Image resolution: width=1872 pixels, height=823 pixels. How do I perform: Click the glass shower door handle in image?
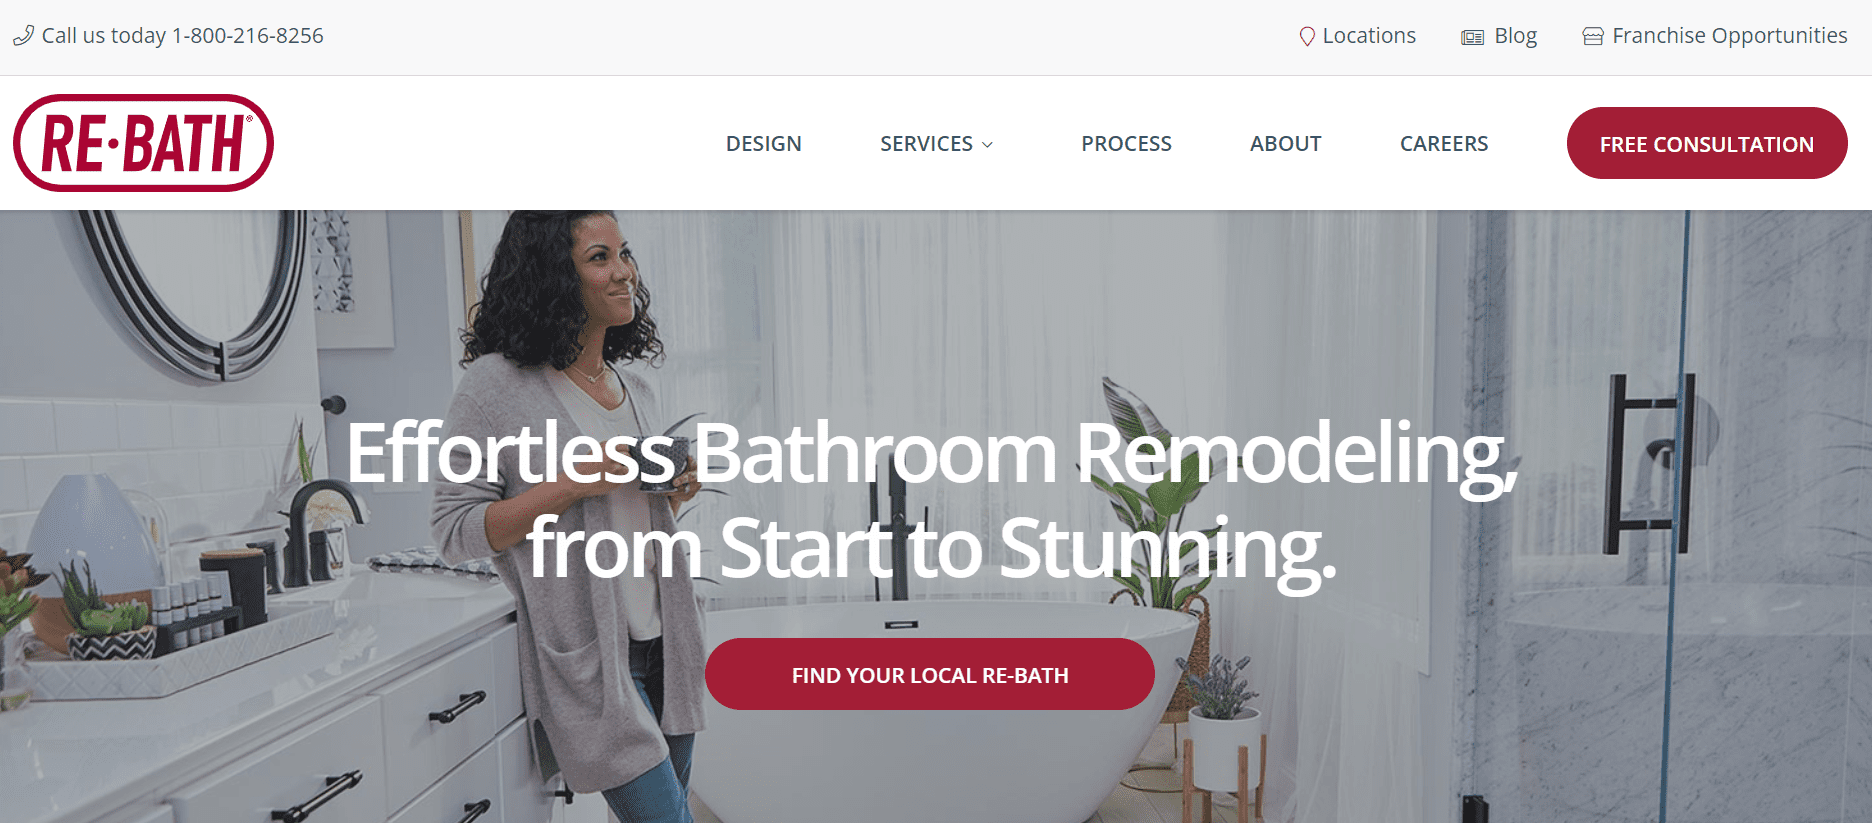[x=1648, y=464]
